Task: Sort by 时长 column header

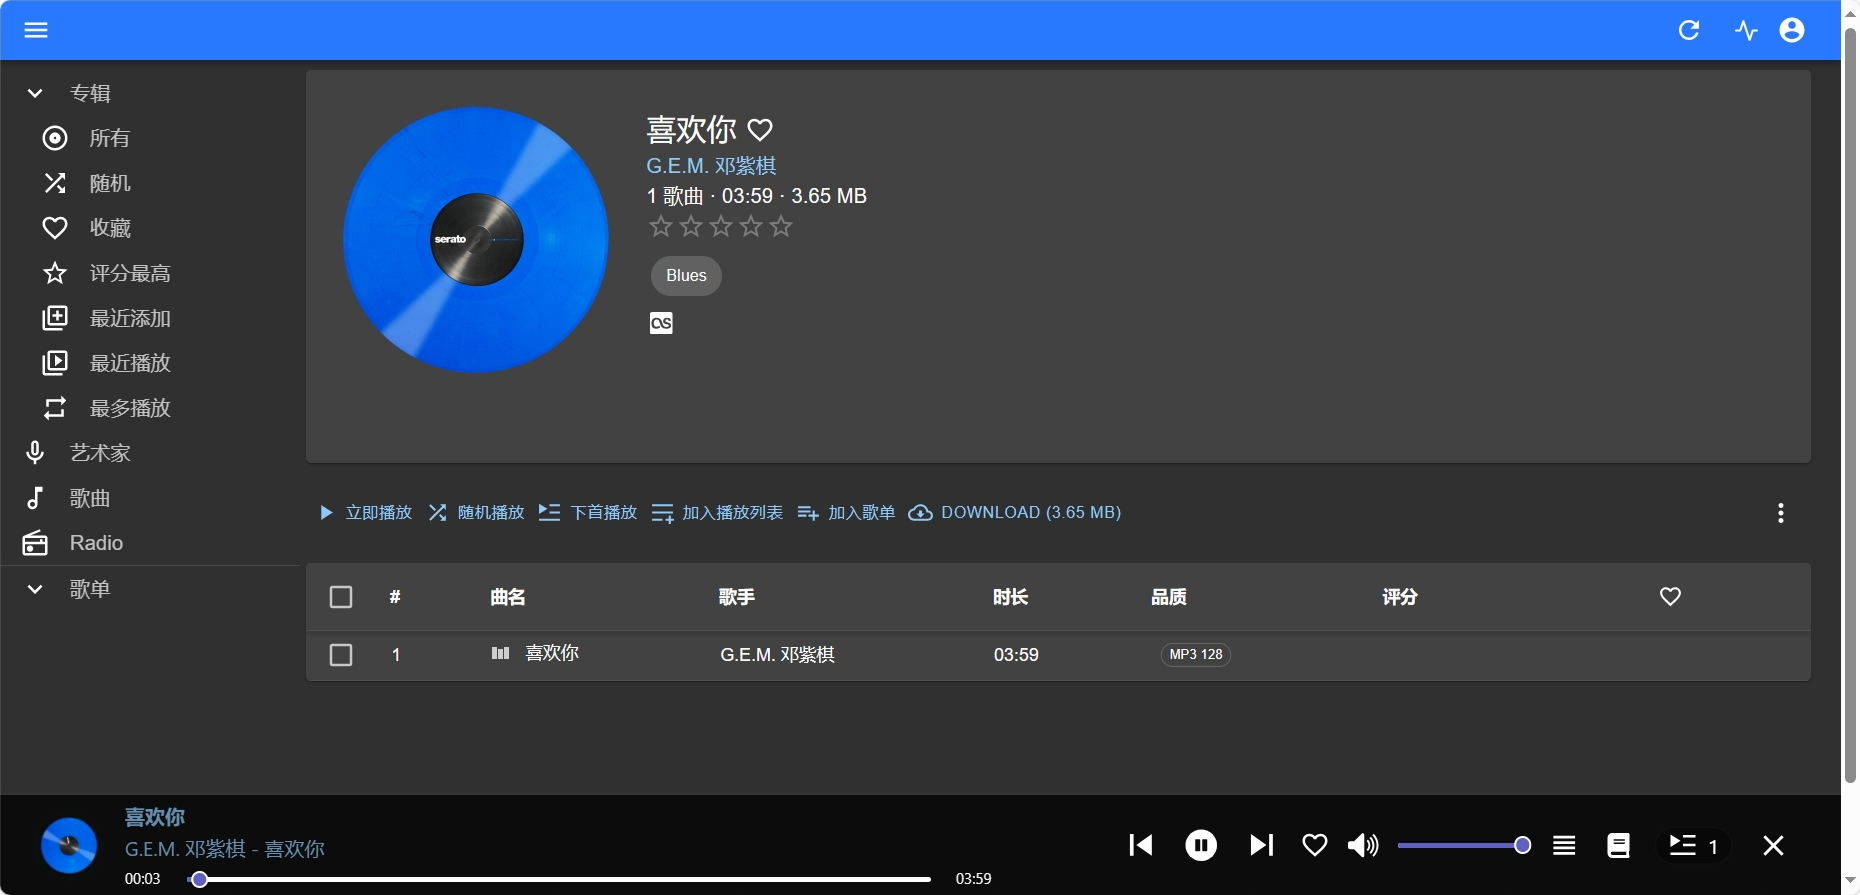Action: [x=1010, y=597]
